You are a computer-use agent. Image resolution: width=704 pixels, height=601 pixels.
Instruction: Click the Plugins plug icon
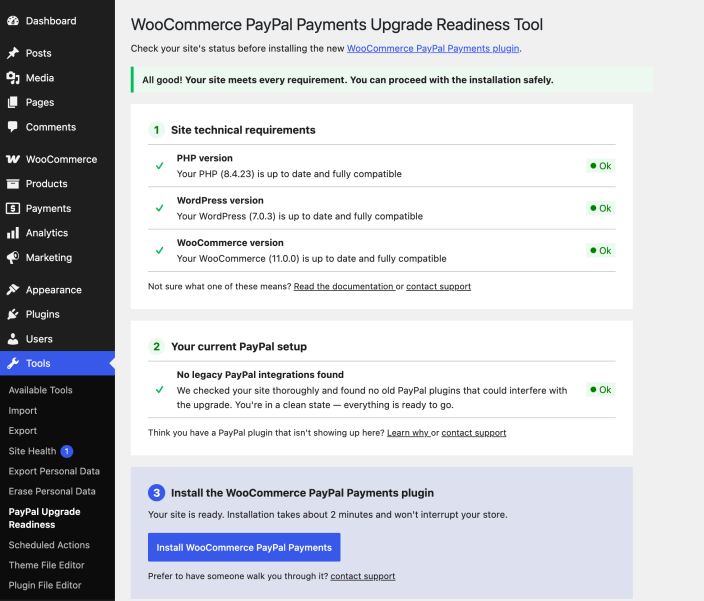pyautogui.click(x=13, y=314)
